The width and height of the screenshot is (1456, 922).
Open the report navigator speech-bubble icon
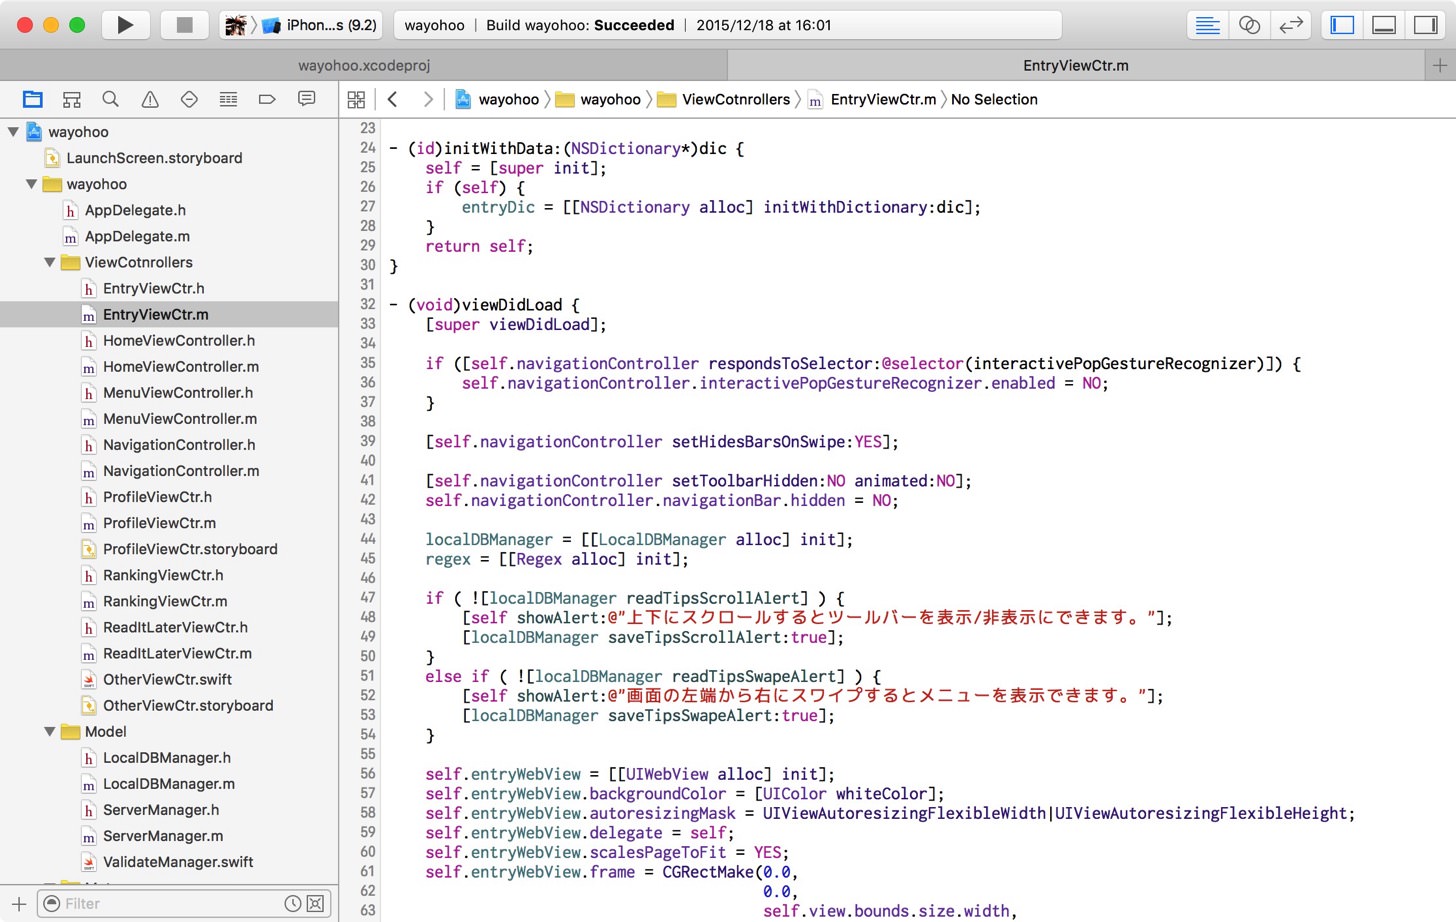coord(306,99)
